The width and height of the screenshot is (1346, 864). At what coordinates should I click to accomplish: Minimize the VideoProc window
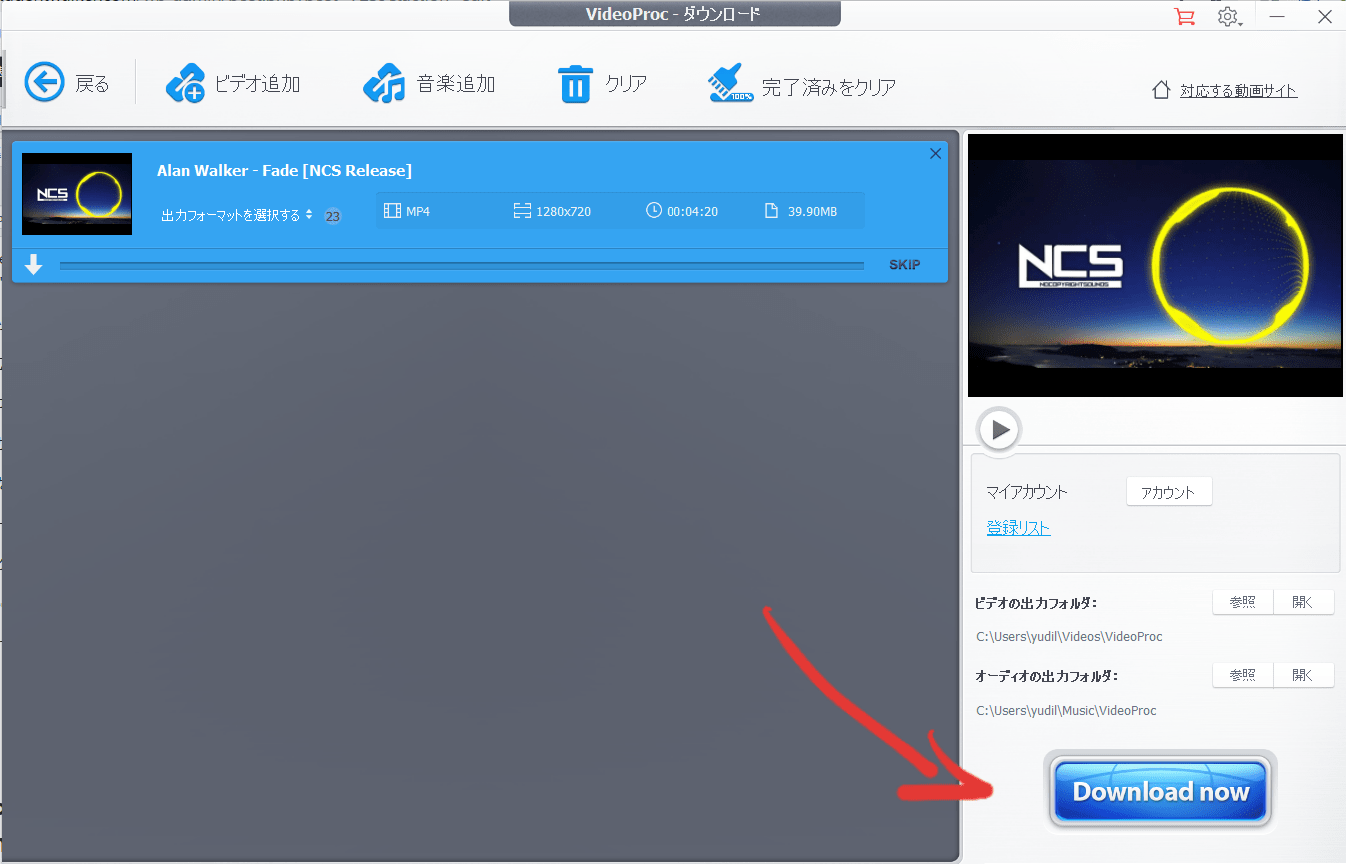(1278, 17)
